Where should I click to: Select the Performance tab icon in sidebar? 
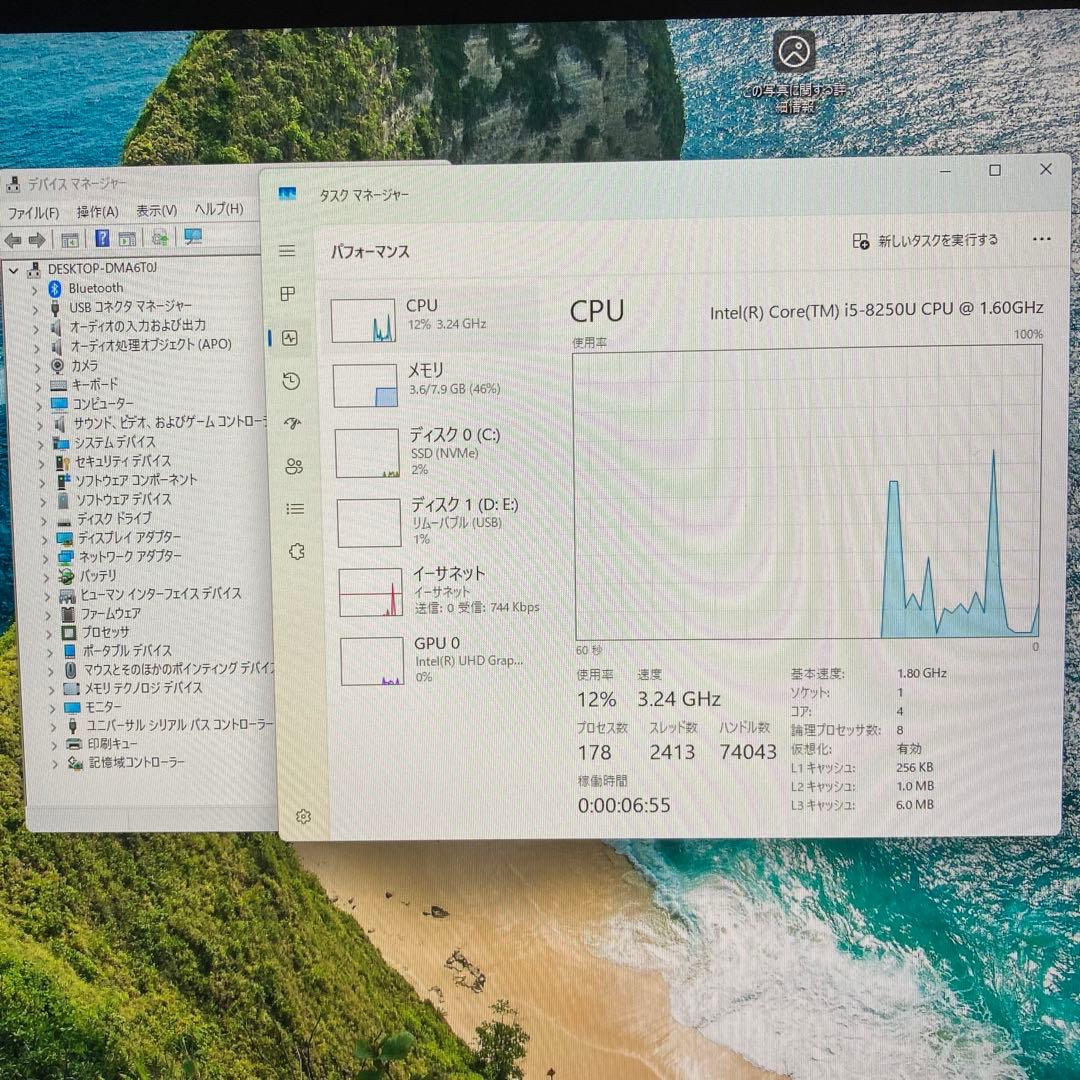(287, 338)
